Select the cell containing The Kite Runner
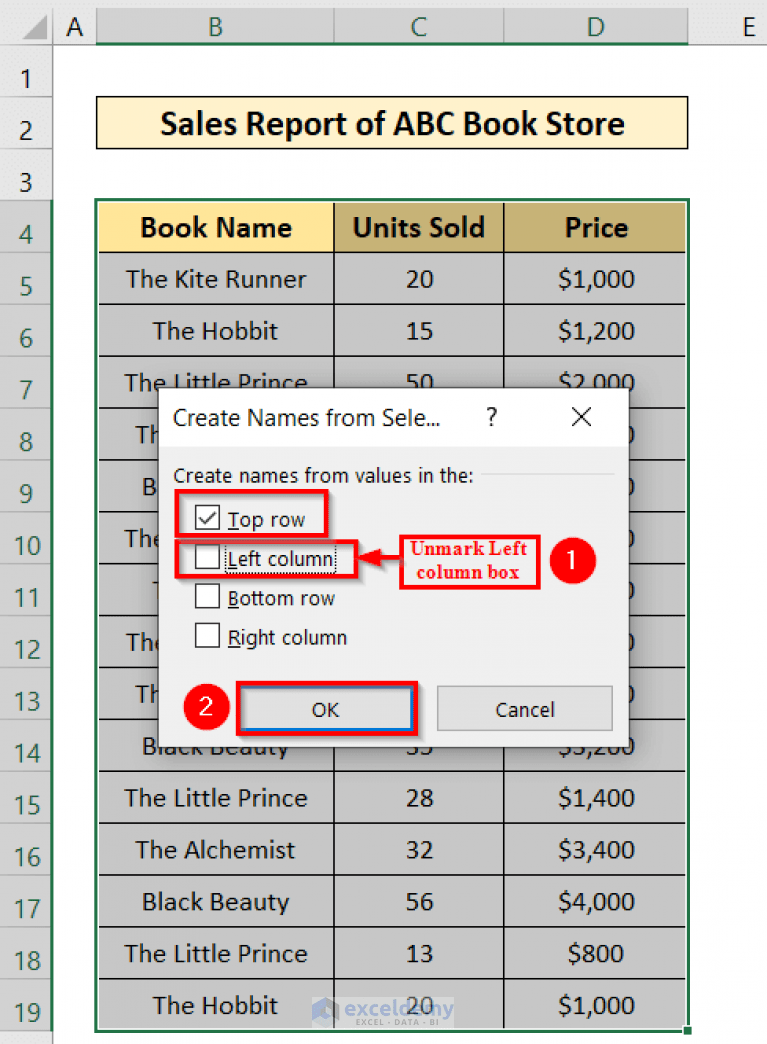This screenshot has width=767, height=1044. pos(214,279)
